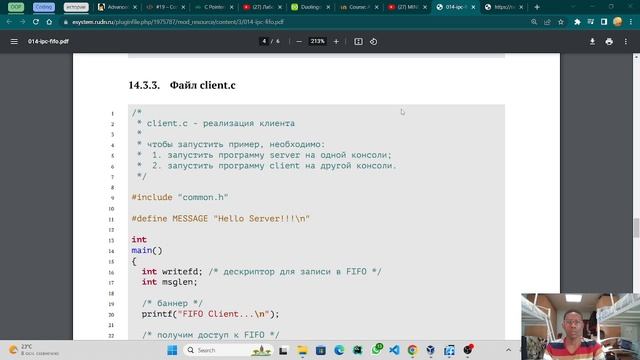Open PDF viewer more actions menu
This screenshot has height=360, width=640.
pyautogui.click(x=626, y=41)
